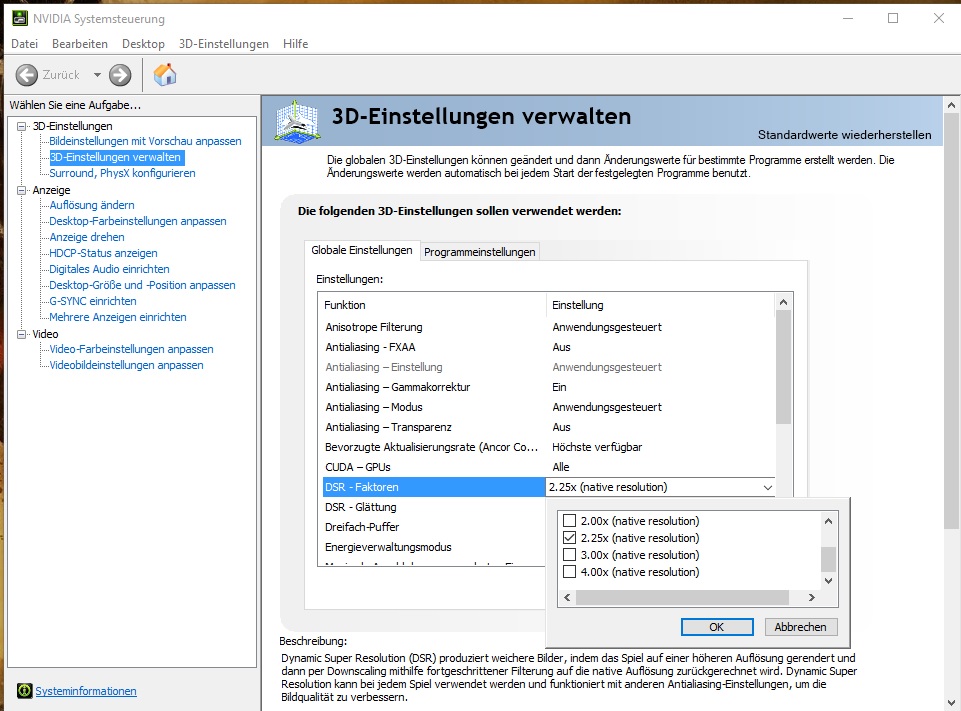Click the Back (Zurück) arrow icon

[26, 75]
